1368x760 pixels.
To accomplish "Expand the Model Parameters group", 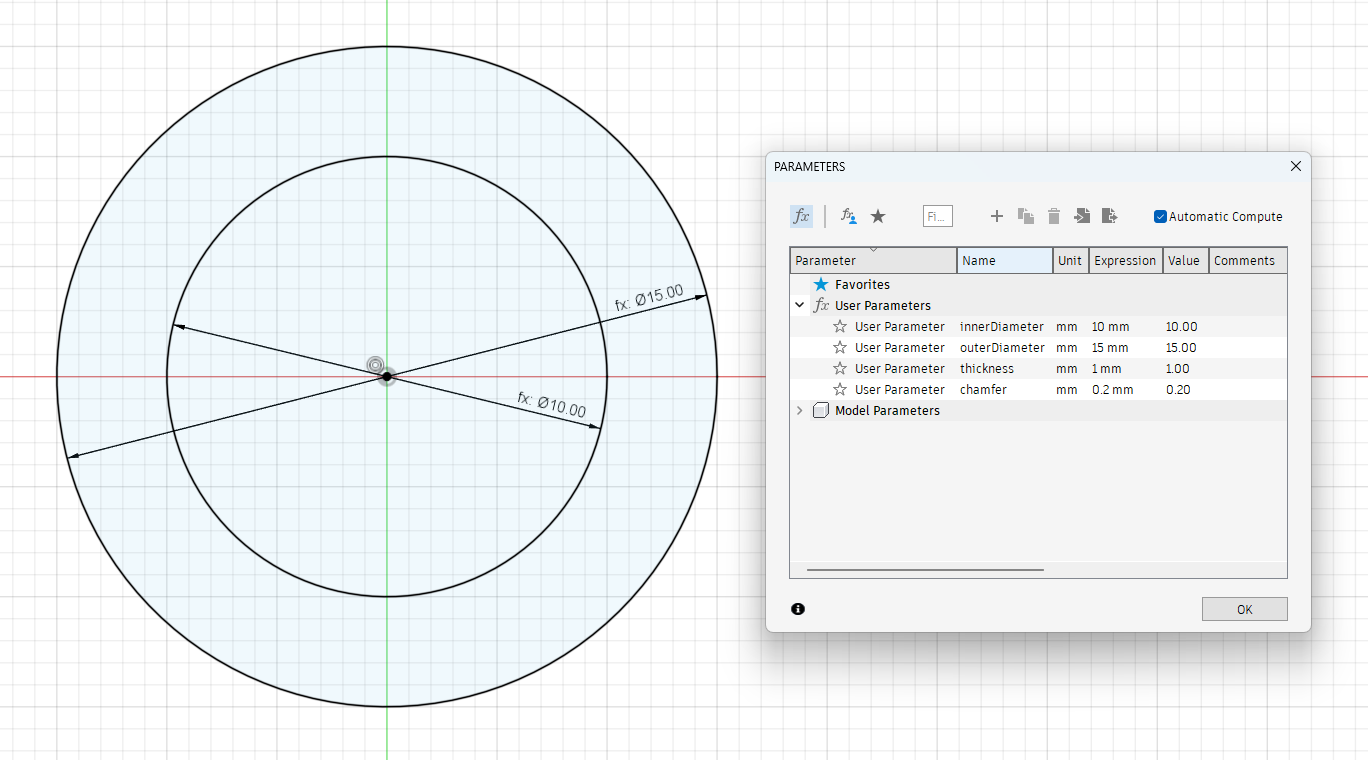I will [x=800, y=411].
